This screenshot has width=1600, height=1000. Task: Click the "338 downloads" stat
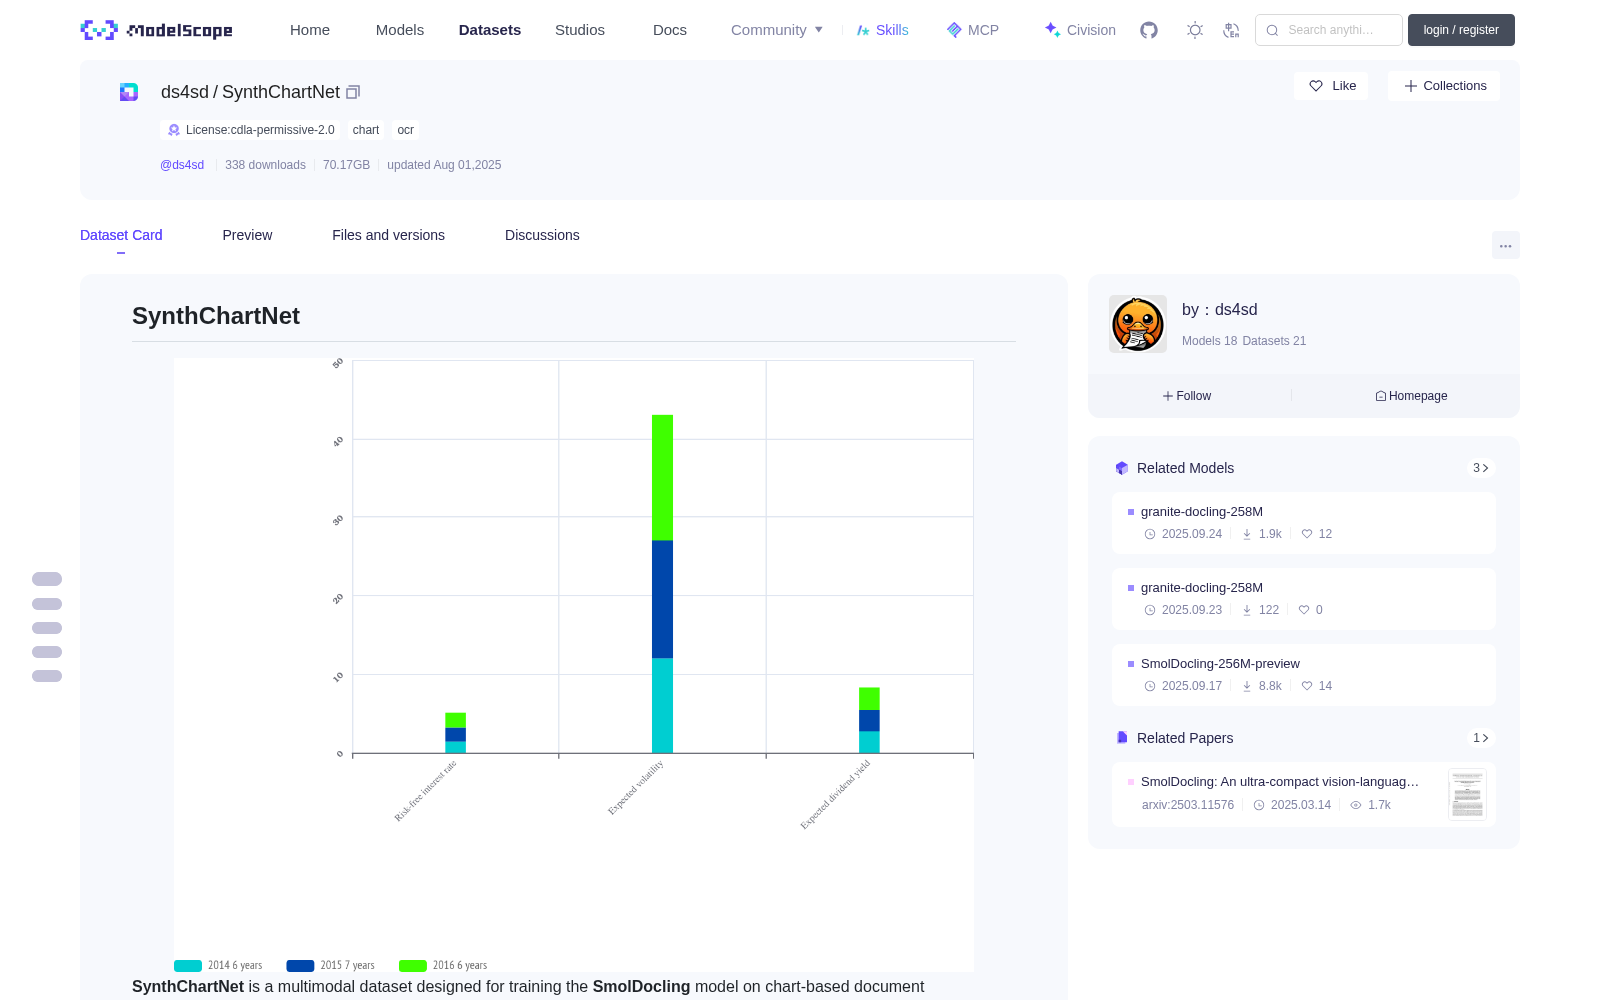coord(265,165)
